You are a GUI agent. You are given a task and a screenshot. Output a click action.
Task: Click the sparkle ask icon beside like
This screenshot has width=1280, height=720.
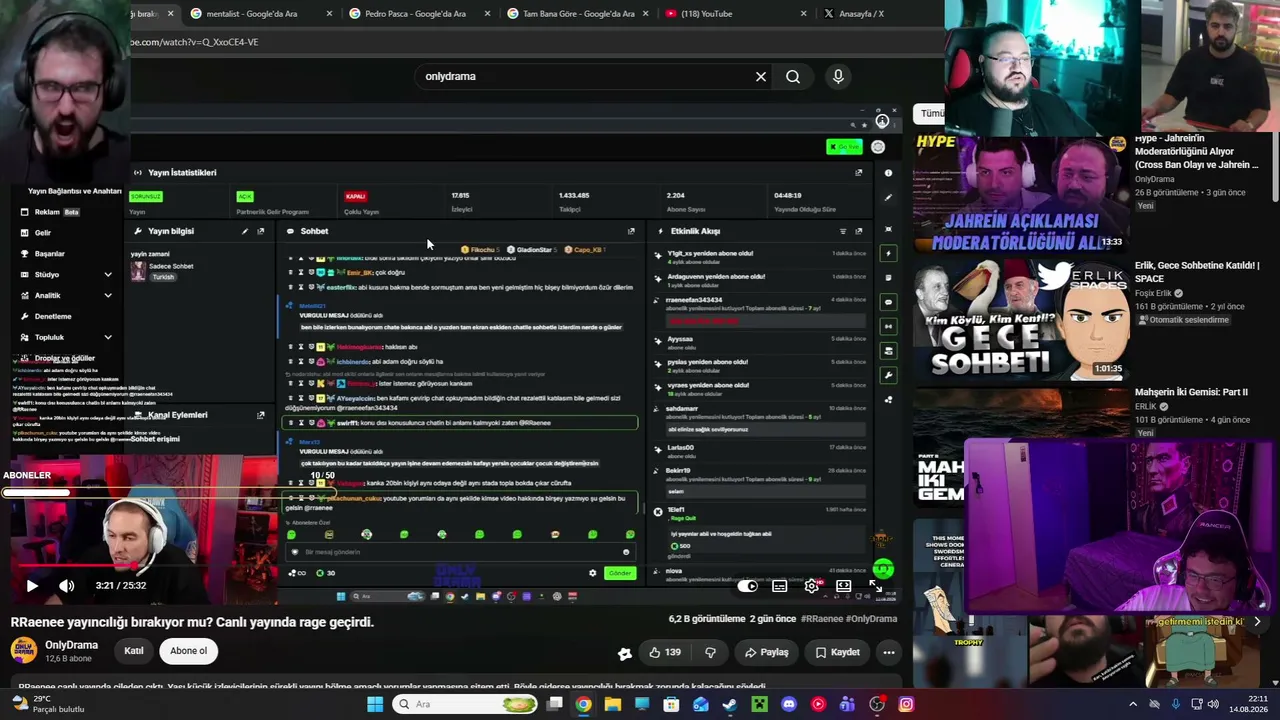pos(625,653)
